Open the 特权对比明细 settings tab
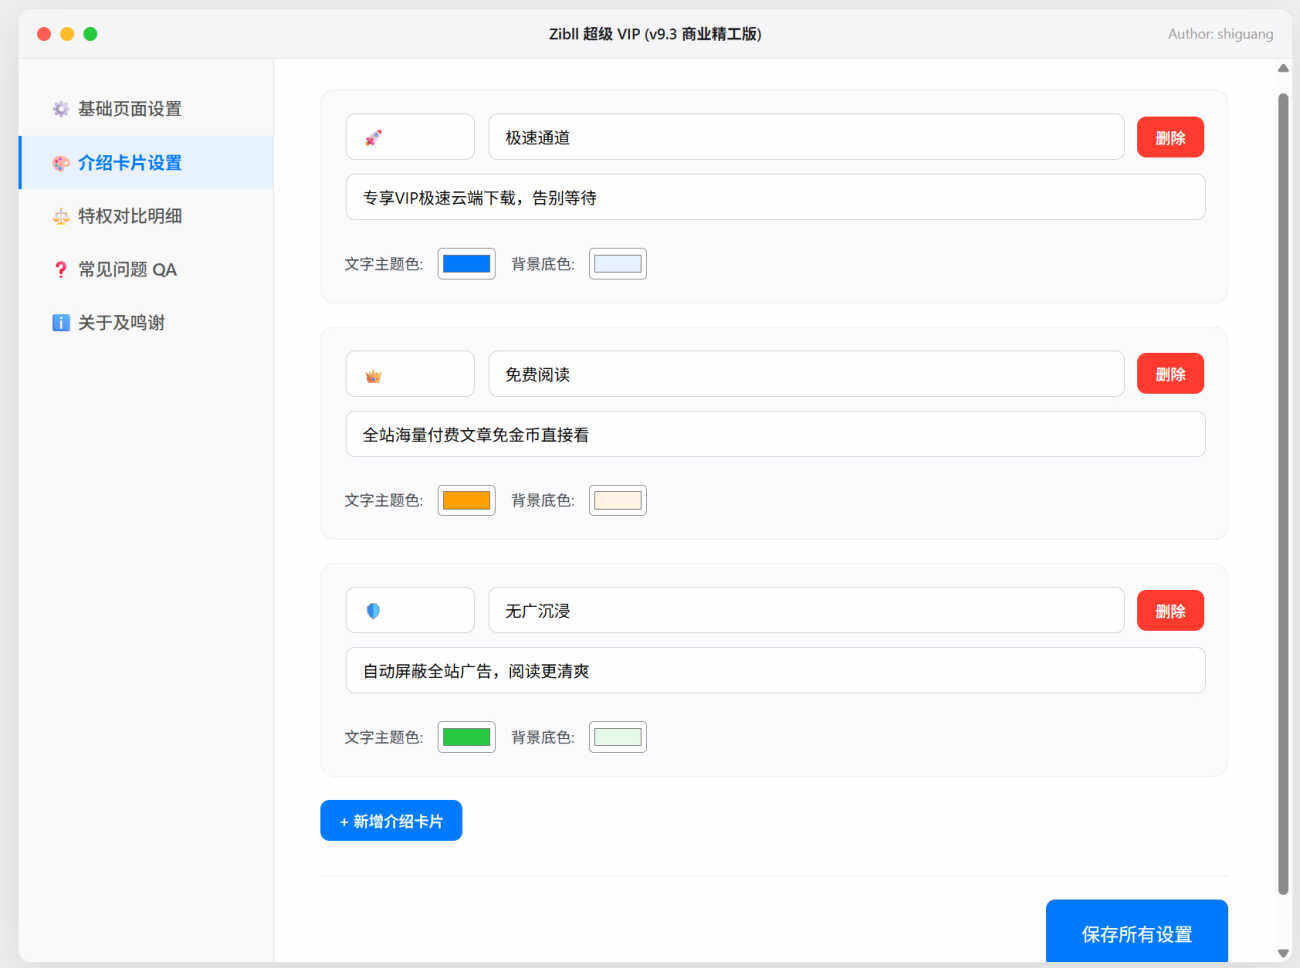The width and height of the screenshot is (1300, 968). point(130,216)
